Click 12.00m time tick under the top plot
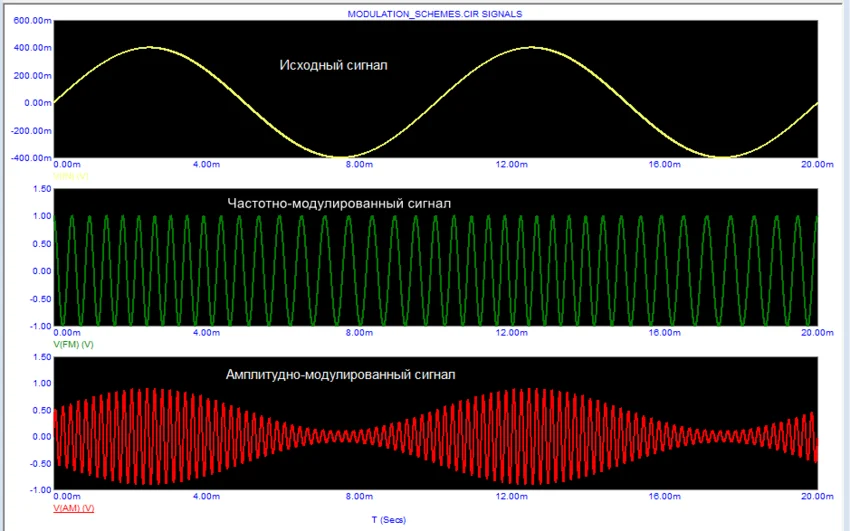Screen dimensions: 850x531 click(x=512, y=165)
